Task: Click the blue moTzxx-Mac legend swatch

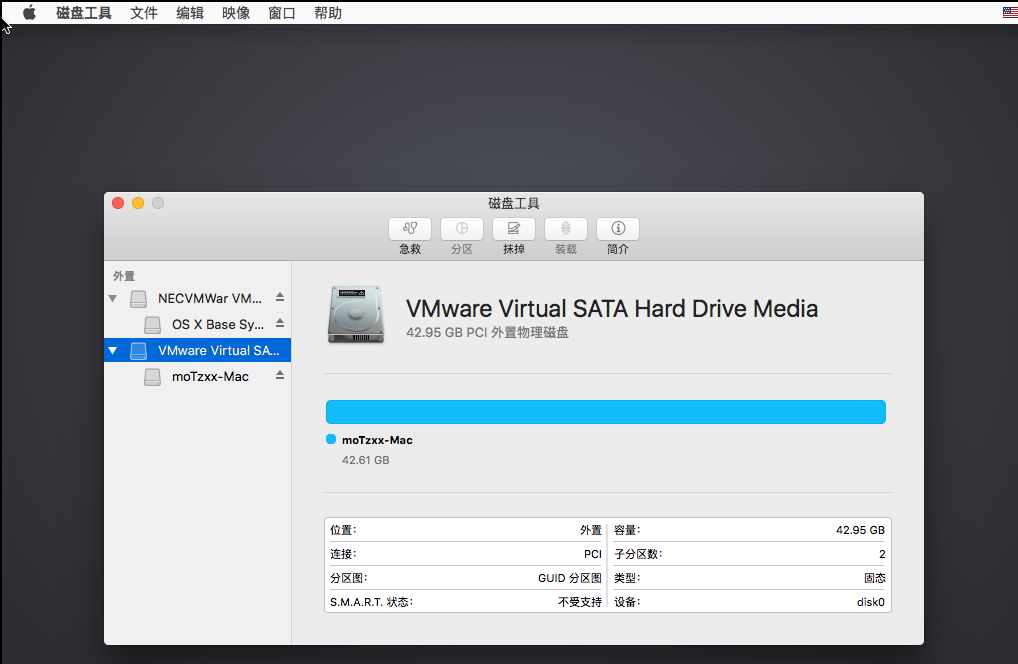Action: (331, 439)
